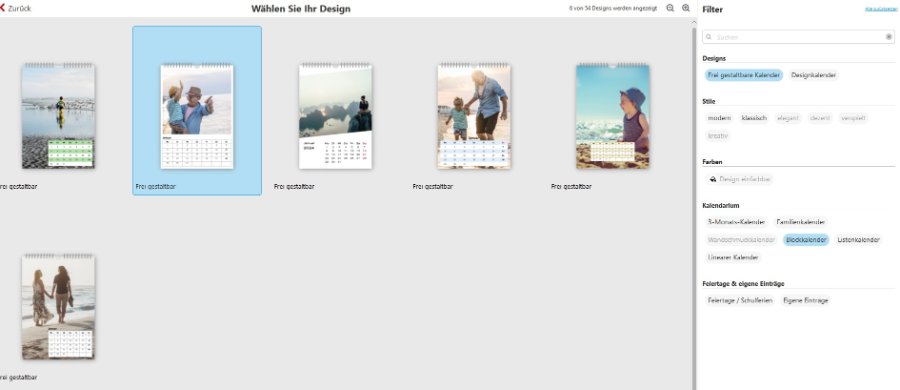This screenshot has height=390, width=900.
Task: Enable the Designkalender filter chip
Action: point(813,75)
